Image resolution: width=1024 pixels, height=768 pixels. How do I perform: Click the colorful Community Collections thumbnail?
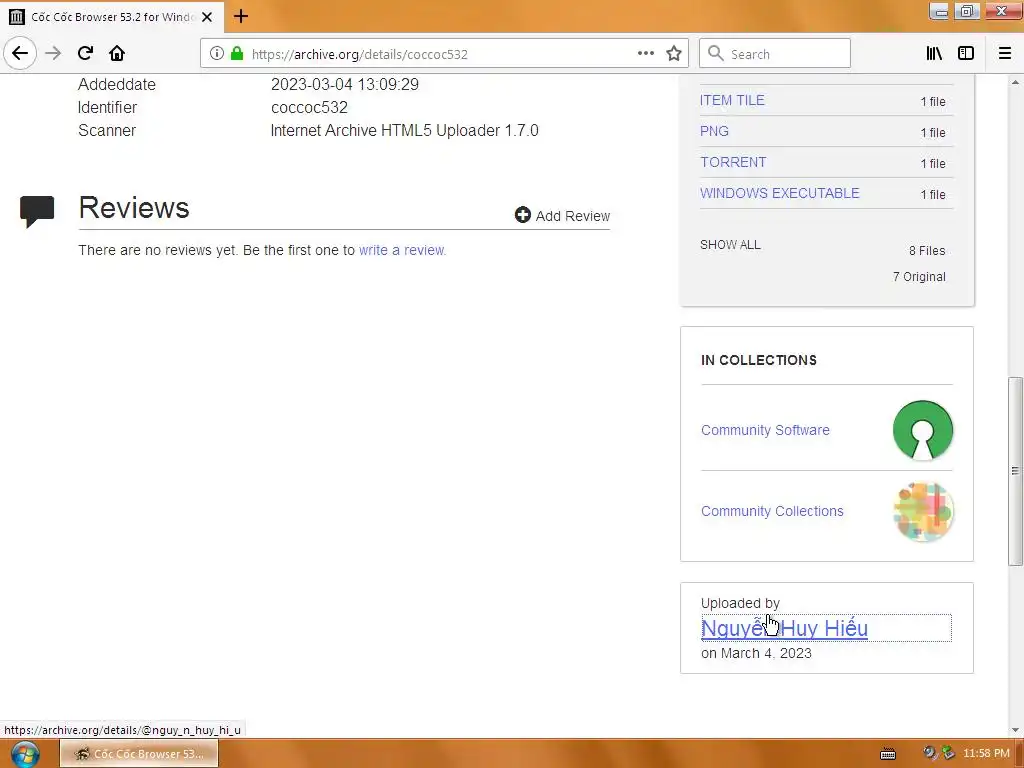(x=923, y=511)
